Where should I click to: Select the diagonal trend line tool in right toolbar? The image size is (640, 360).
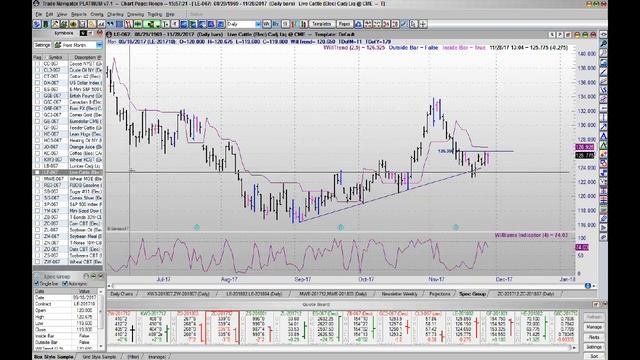pos(604,72)
